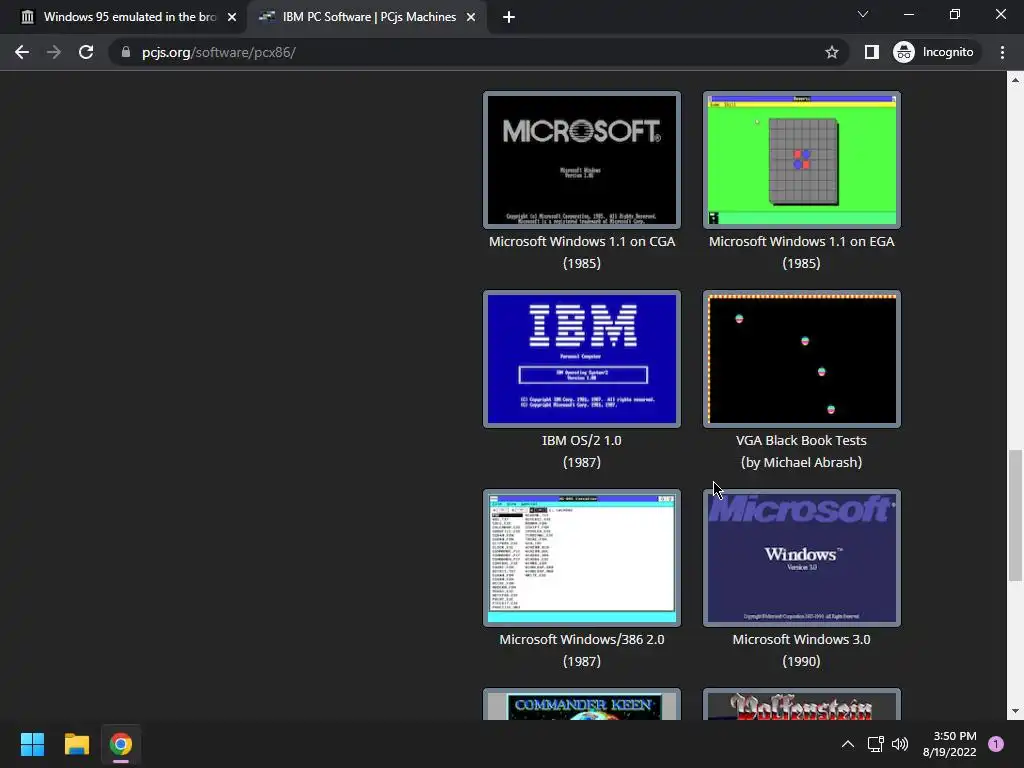Open Microsoft Windows/386 2.0 thumbnail

tap(582, 558)
